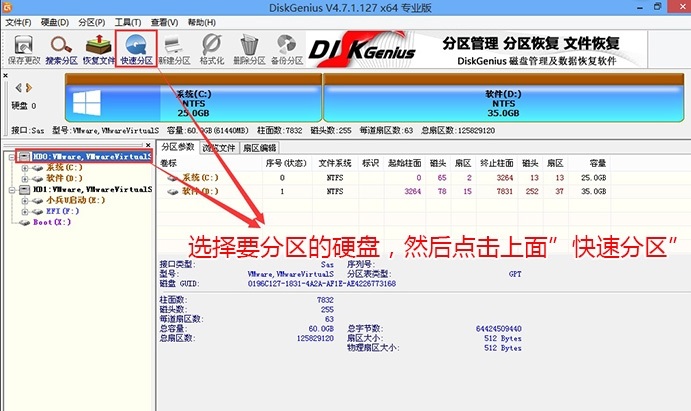The height and width of the screenshot is (411, 691).
Task: Select HD1:VMware disk in tree
Action: [92, 189]
